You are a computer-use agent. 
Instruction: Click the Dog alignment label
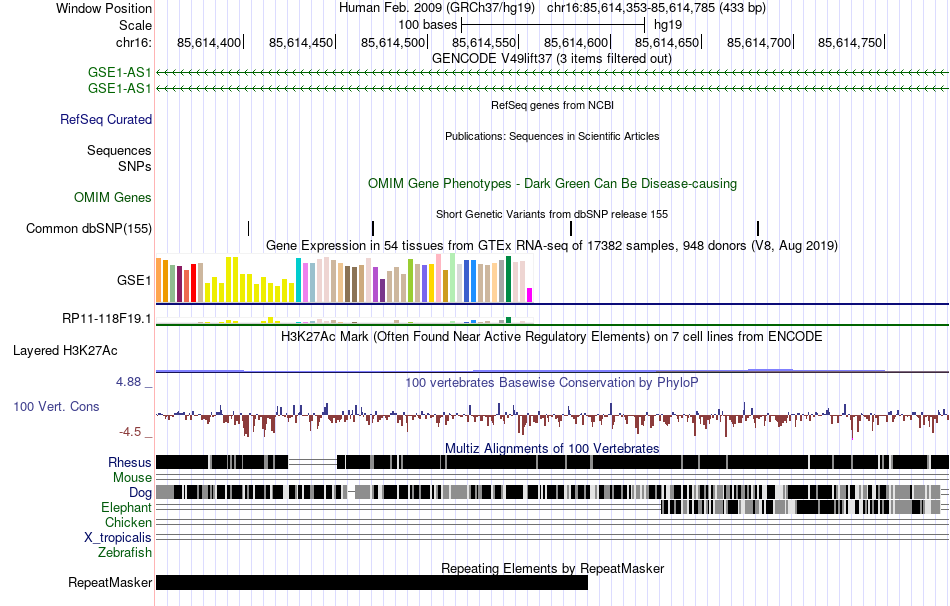click(x=140, y=493)
